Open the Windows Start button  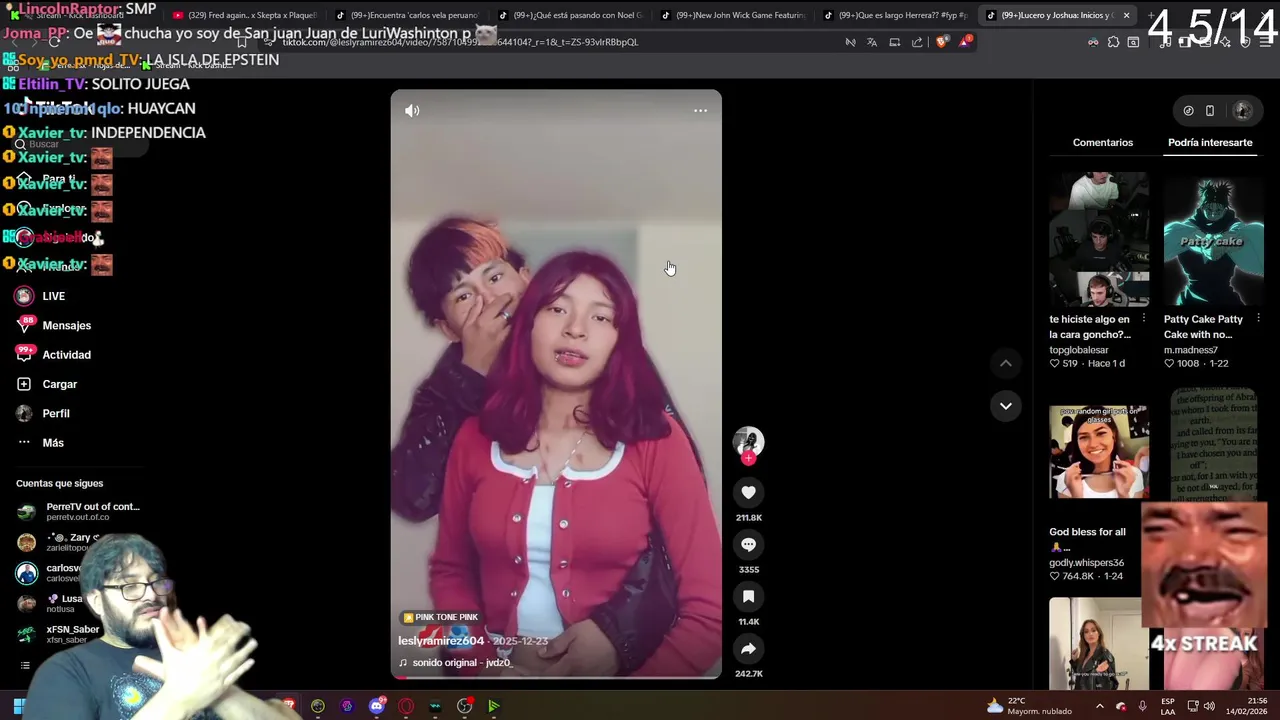[x=19, y=706]
